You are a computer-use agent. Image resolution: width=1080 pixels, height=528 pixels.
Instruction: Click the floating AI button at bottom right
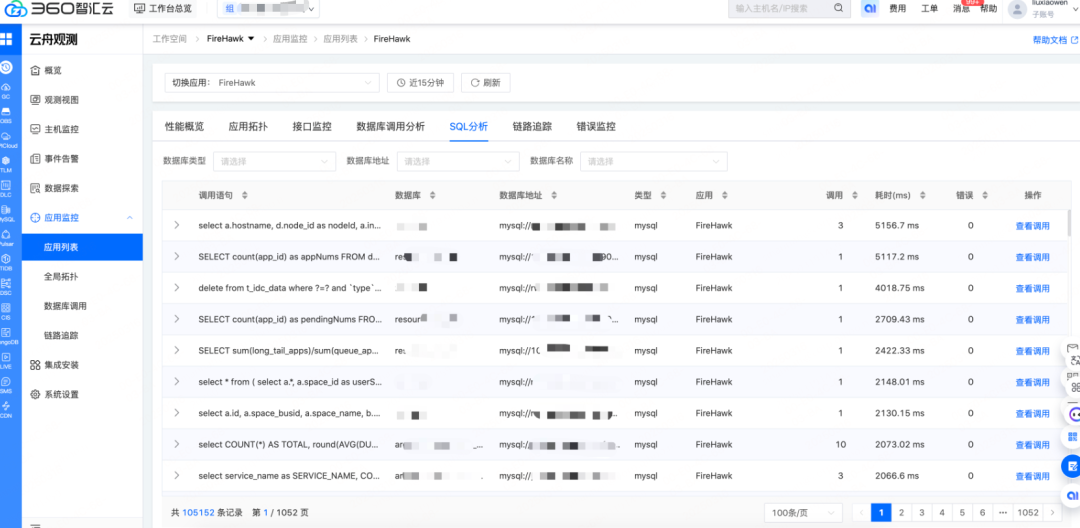pyautogui.click(x=1071, y=495)
